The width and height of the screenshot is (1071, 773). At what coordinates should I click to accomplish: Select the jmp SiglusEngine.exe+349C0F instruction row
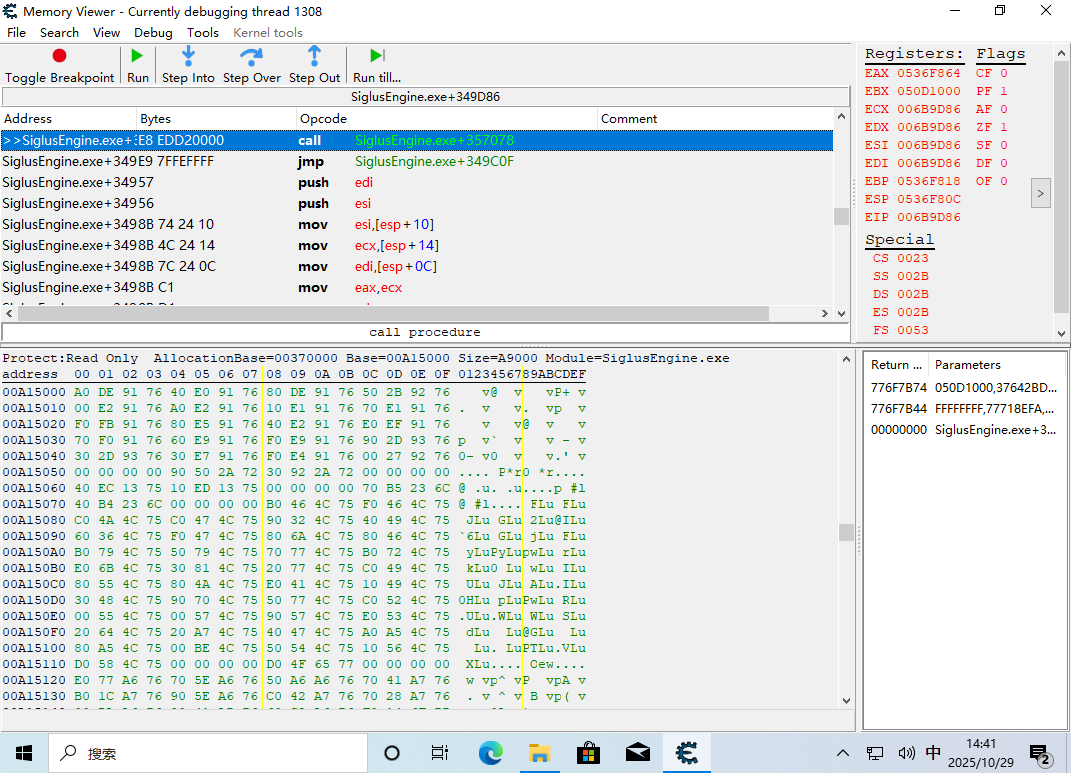pos(400,161)
